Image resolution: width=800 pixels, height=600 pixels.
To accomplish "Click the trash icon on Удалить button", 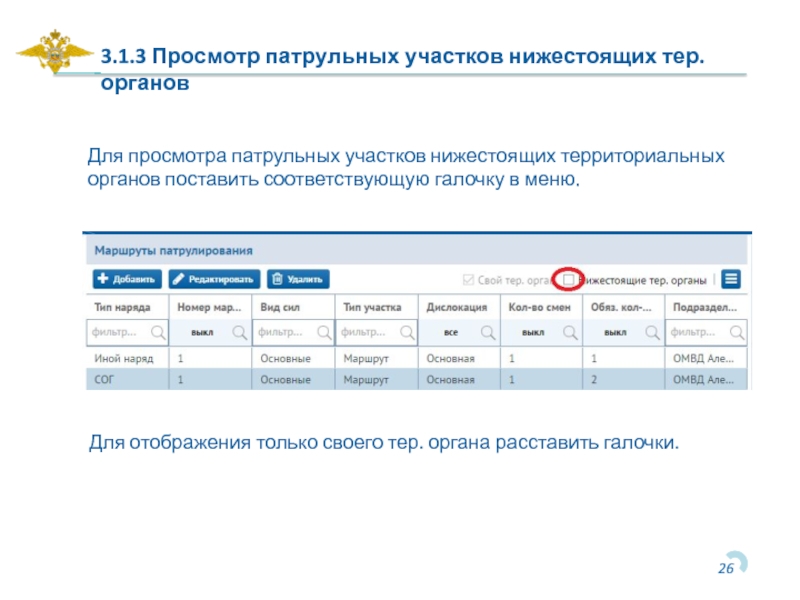I will coord(277,279).
